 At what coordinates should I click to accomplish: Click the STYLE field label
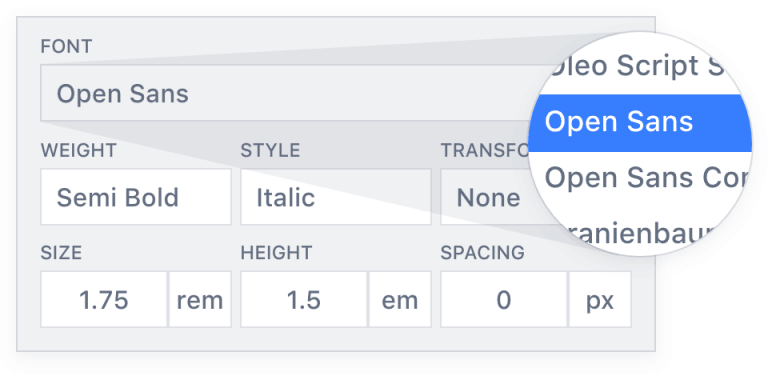(x=270, y=150)
